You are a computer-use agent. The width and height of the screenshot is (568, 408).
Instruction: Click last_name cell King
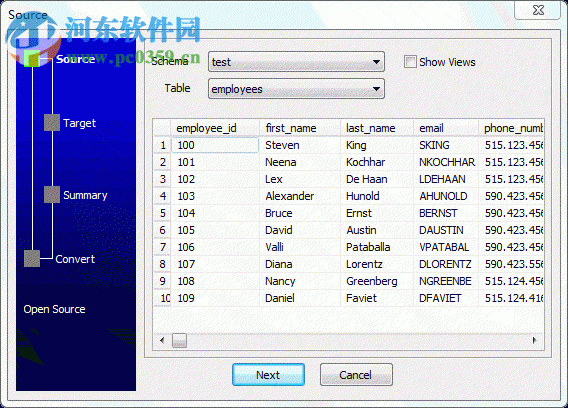click(x=377, y=145)
